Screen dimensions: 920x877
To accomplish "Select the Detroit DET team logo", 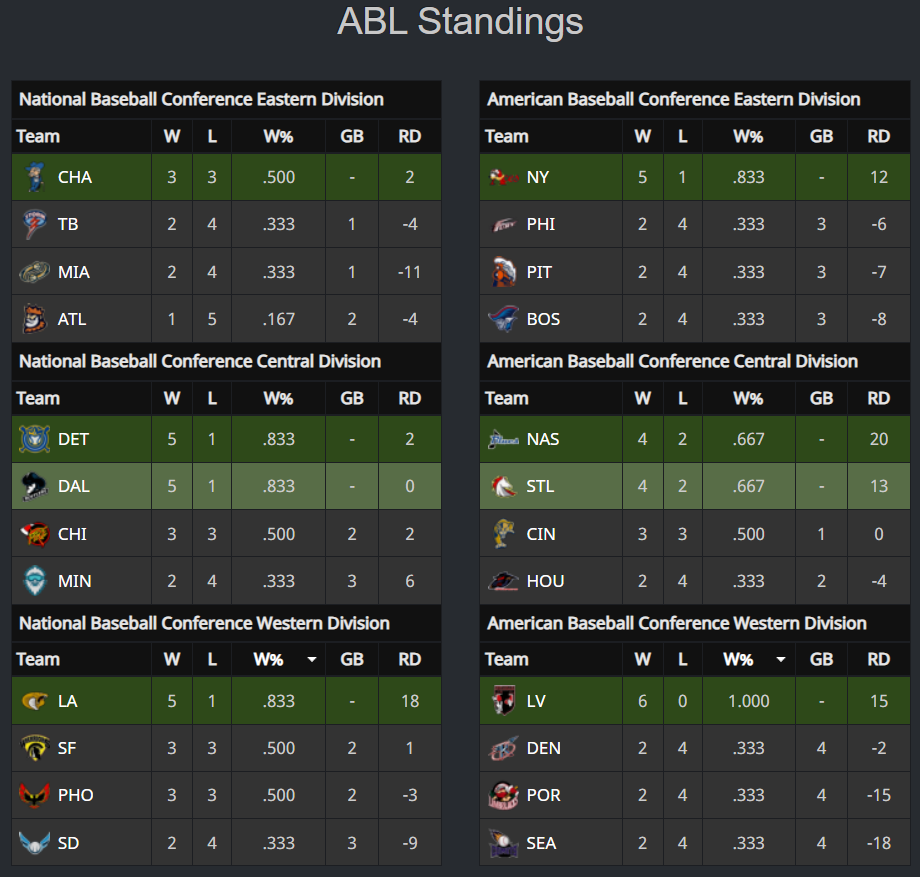I will (x=35, y=439).
